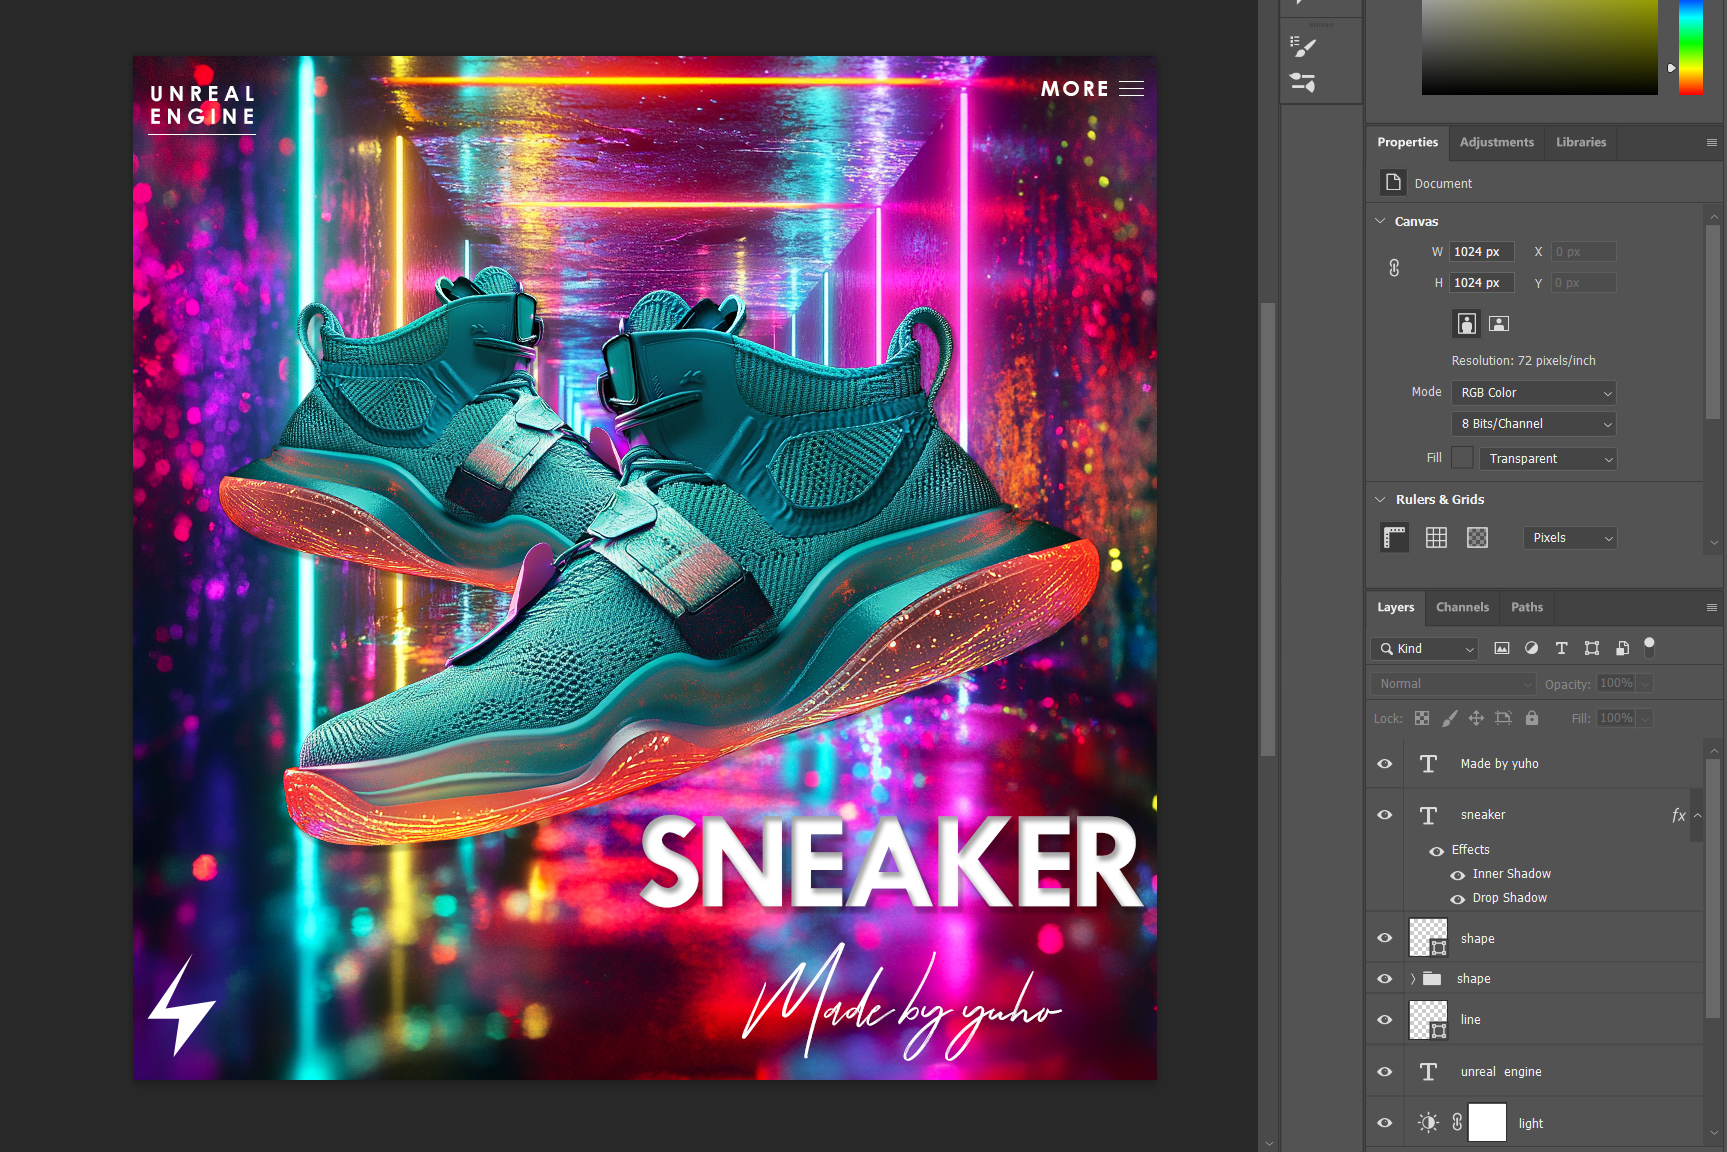
Task: Click the canvas height input field
Action: pos(1482,283)
